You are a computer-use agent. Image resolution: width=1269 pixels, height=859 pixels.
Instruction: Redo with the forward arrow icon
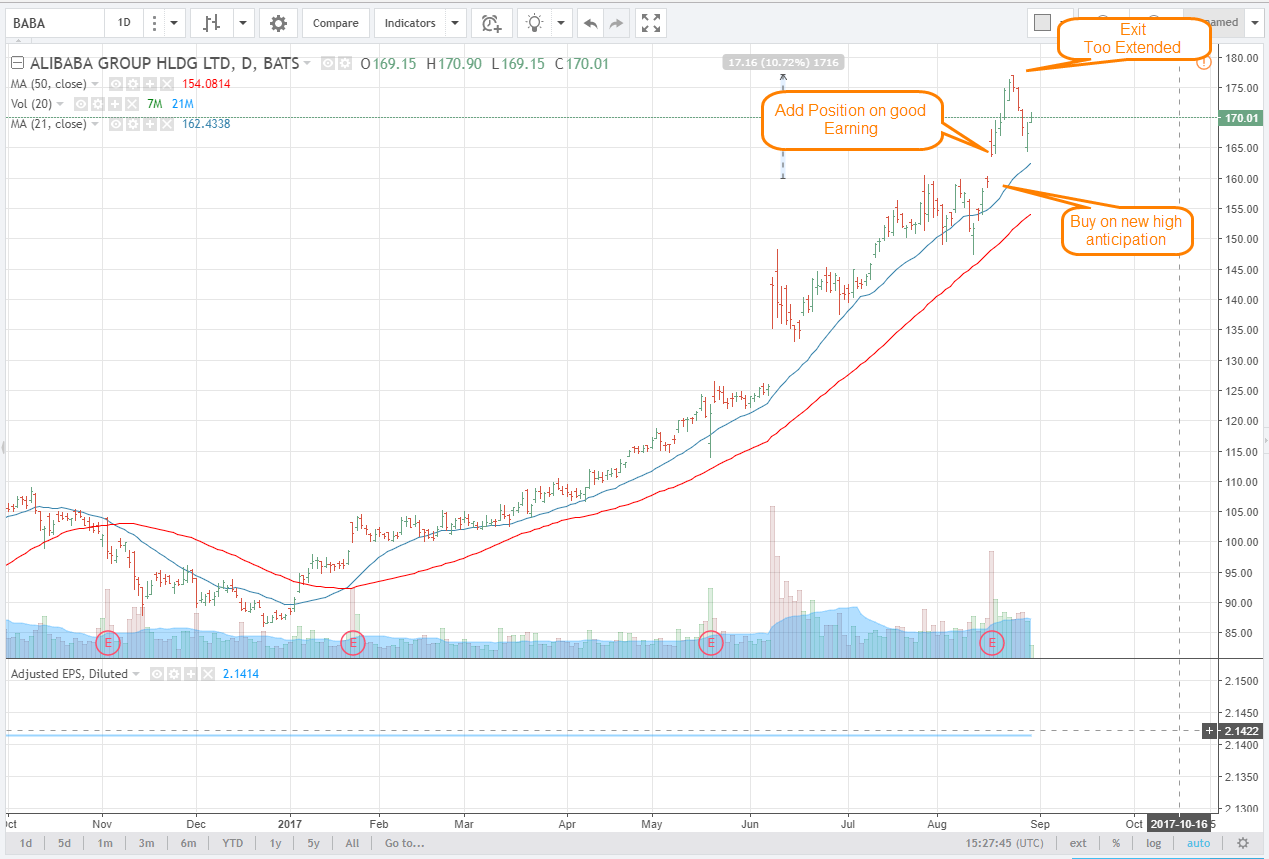click(x=616, y=23)
